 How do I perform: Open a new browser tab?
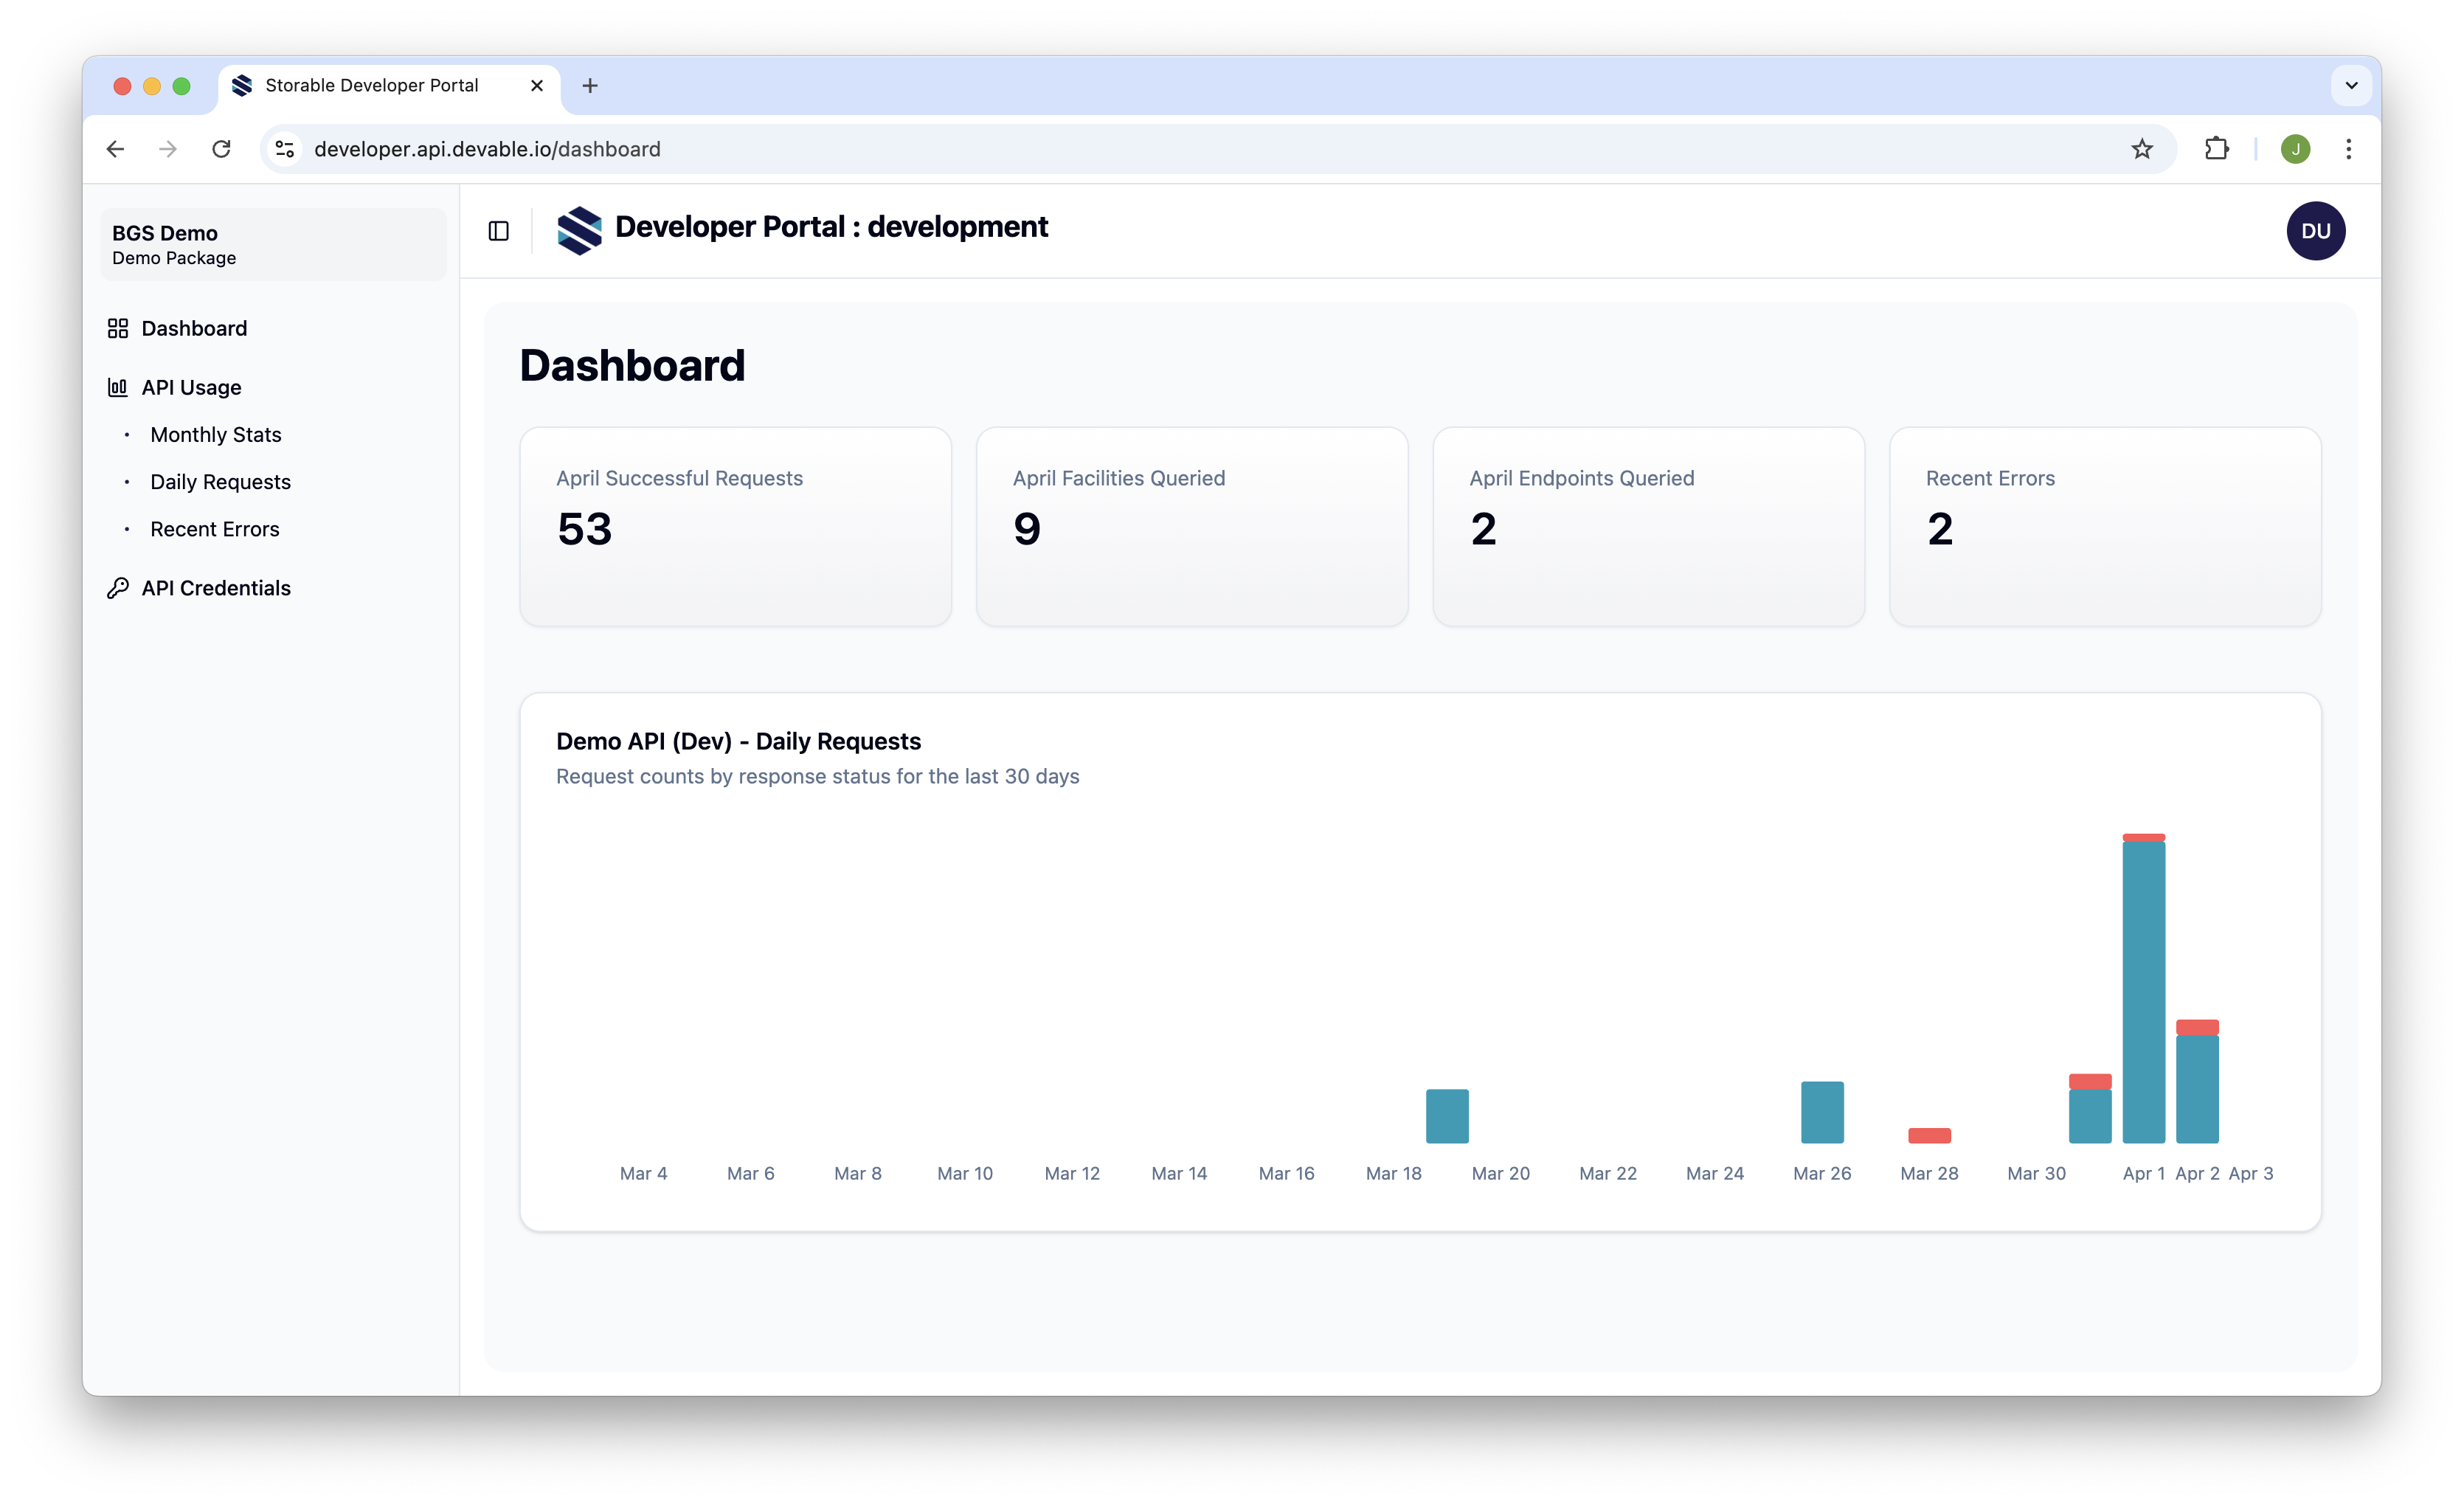click(x=590, y=86)
